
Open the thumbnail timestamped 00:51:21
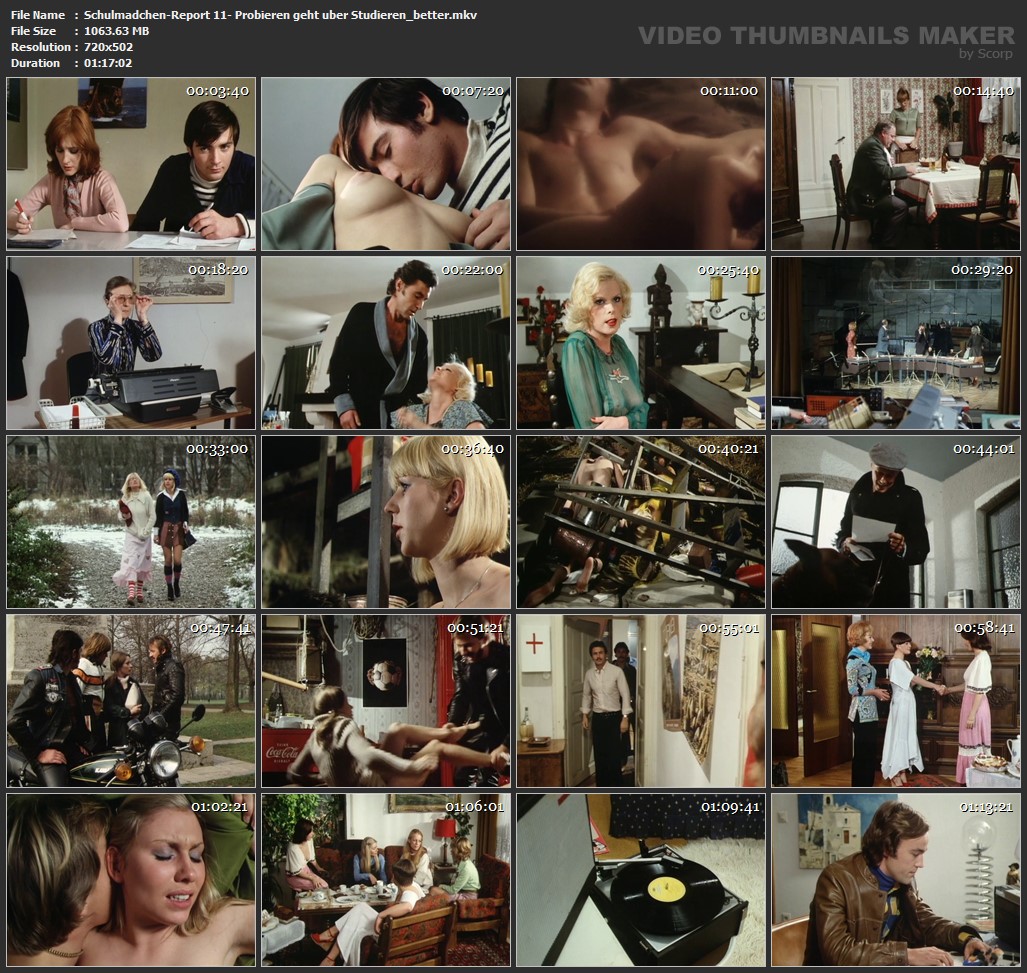[386, 700]
